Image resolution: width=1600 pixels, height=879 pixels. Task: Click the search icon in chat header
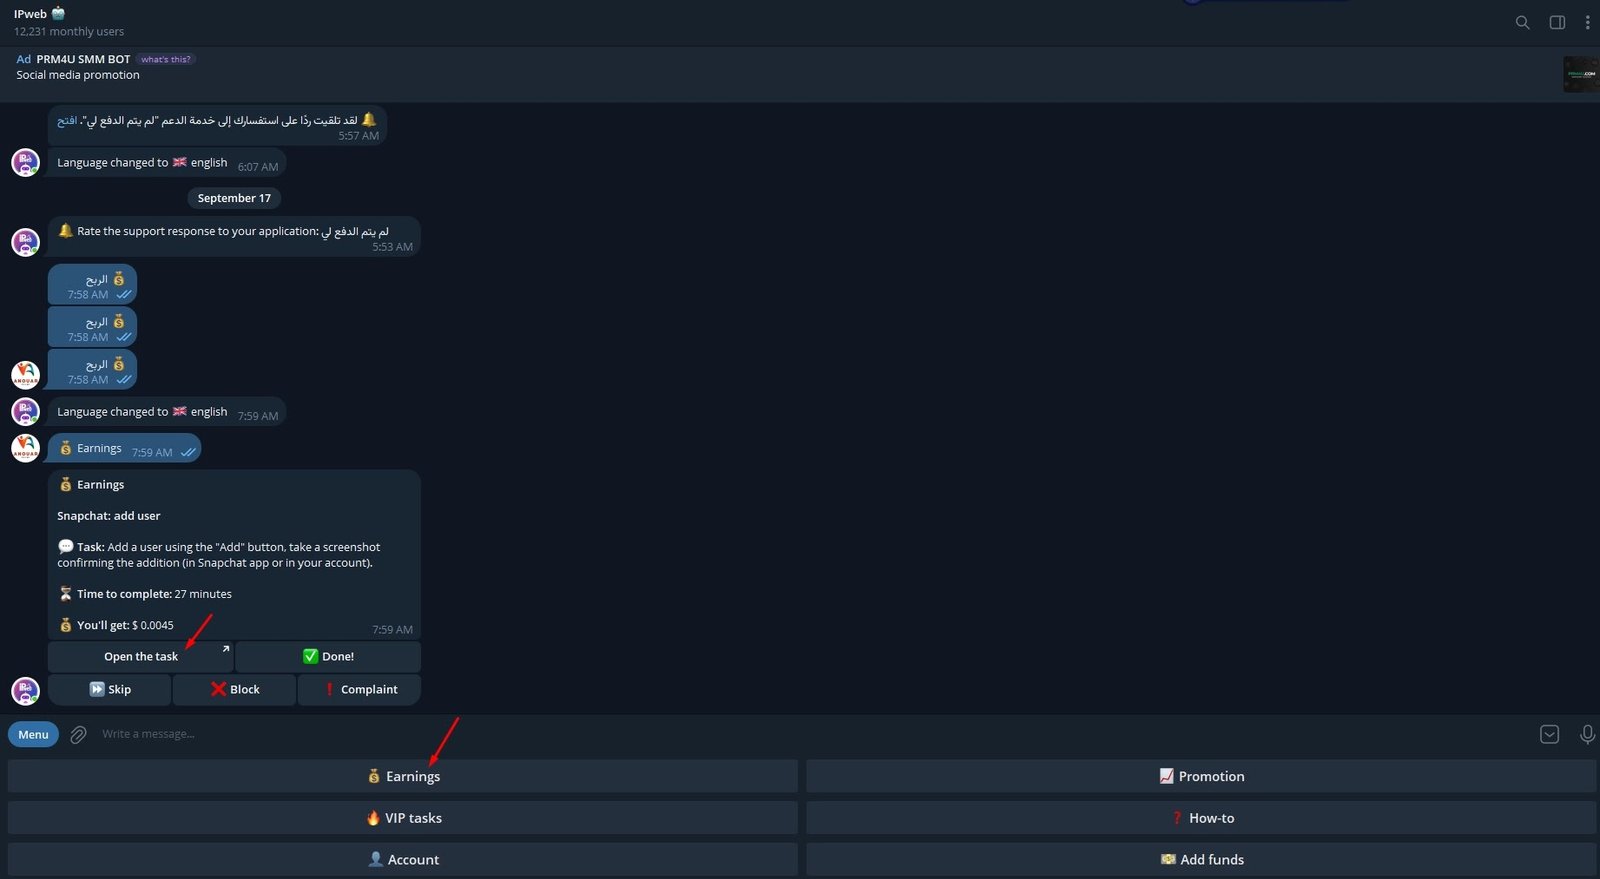(x=1522, y=22)
